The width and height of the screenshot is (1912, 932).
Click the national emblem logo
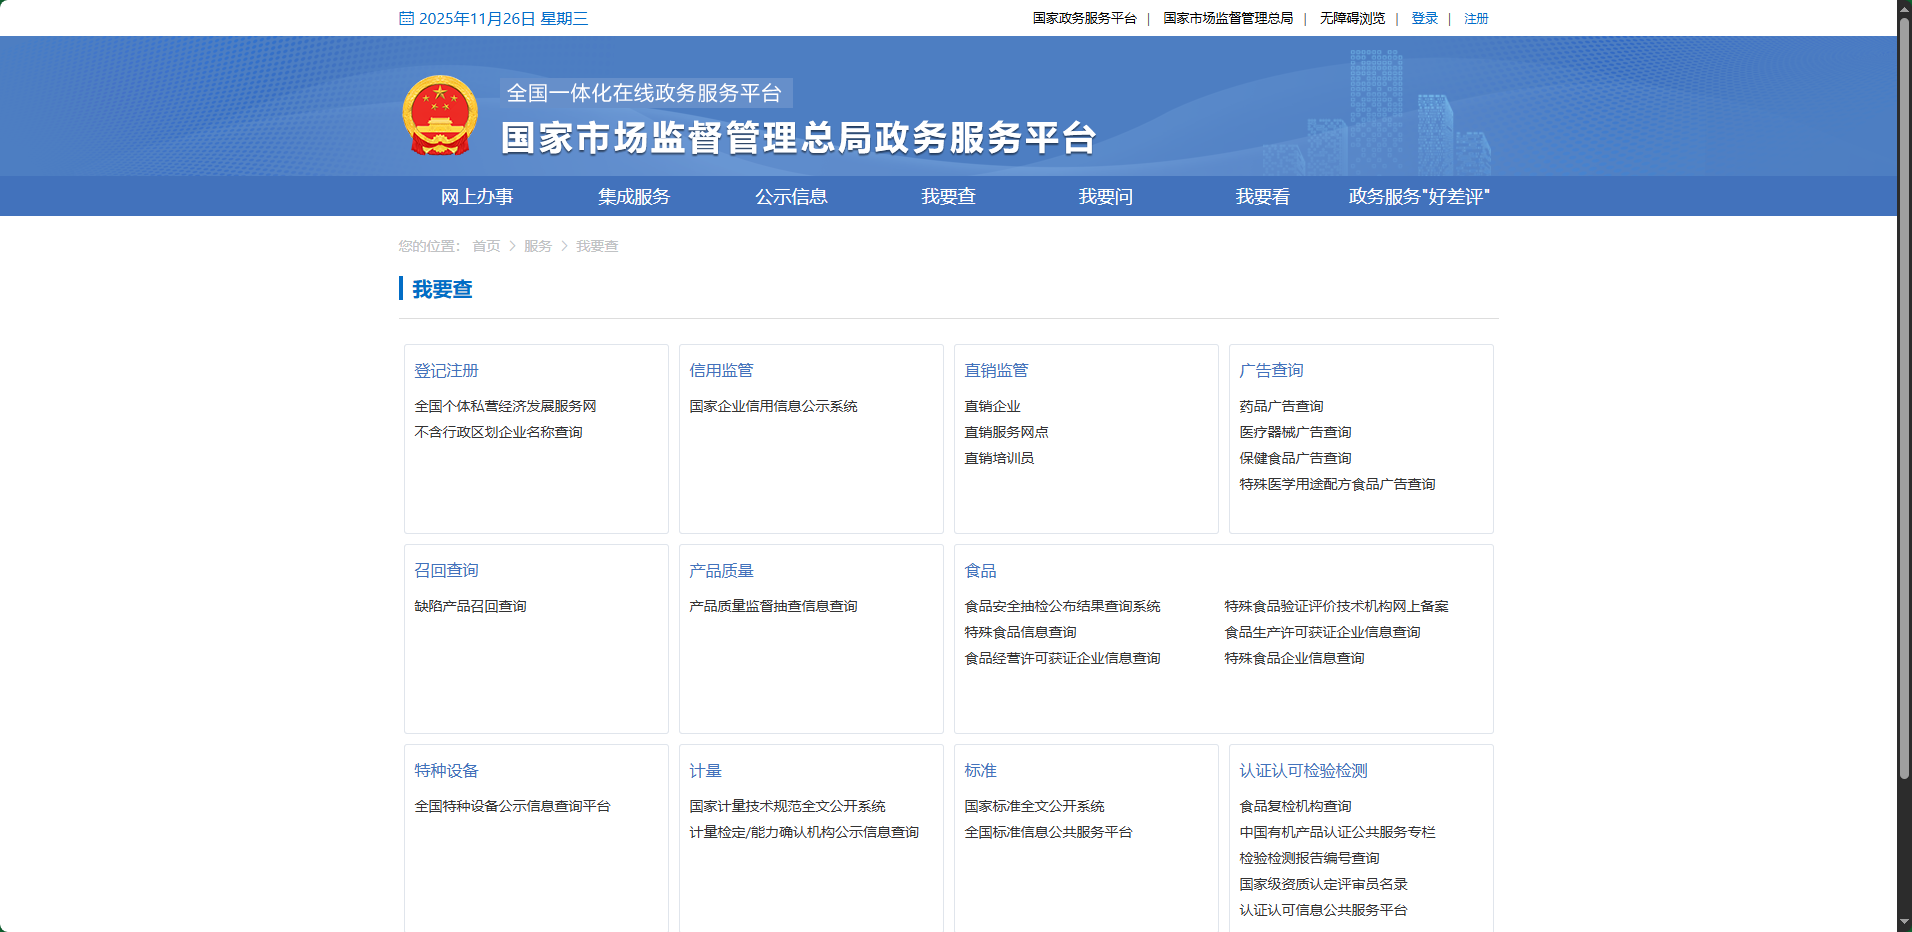tap(440, 116)
